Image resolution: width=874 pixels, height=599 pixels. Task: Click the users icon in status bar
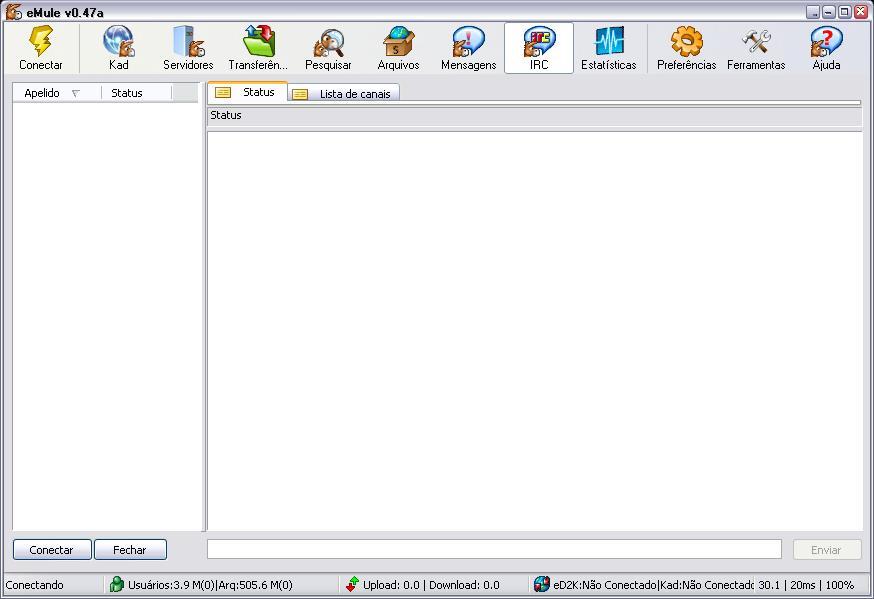pyautogui.click(x=116, y=584)
